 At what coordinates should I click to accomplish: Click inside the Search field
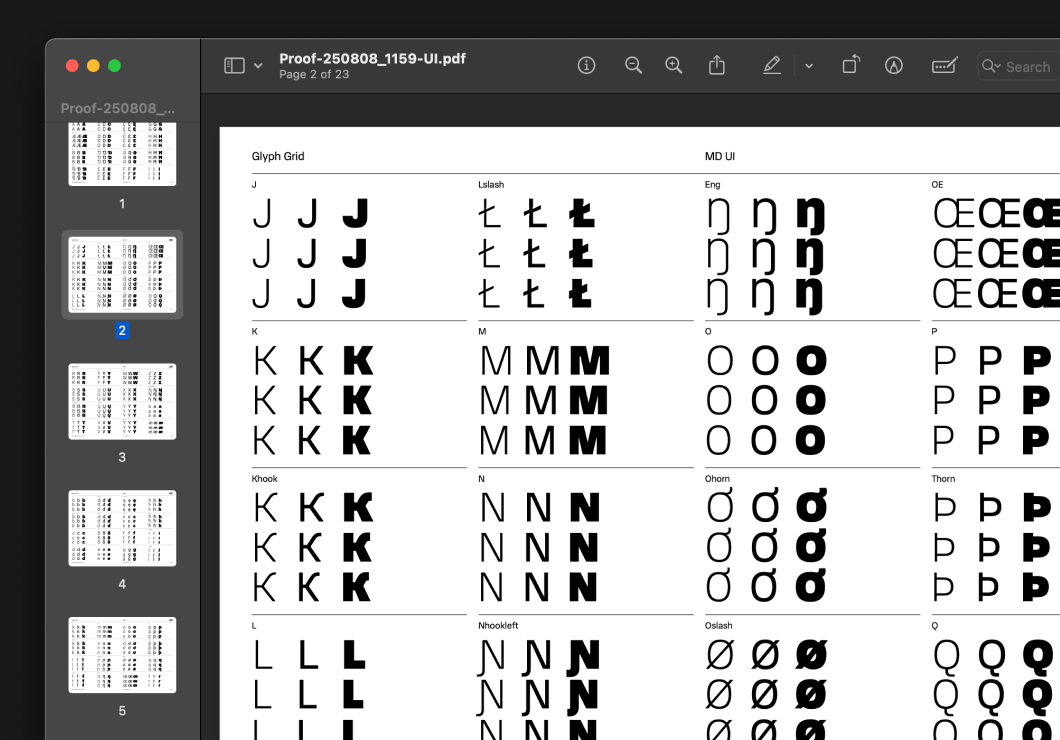(1030, 66)
